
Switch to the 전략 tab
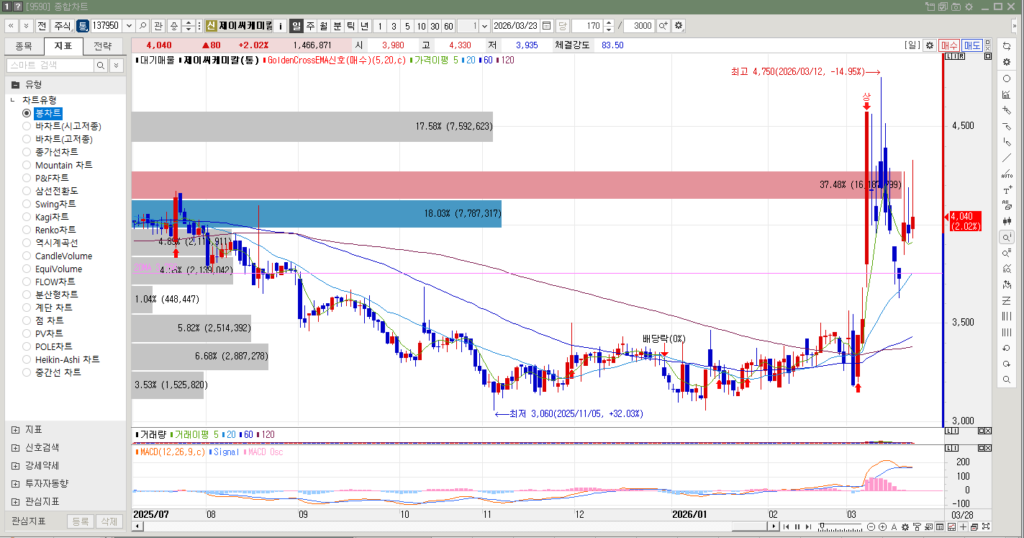click(x=102, y=46)
